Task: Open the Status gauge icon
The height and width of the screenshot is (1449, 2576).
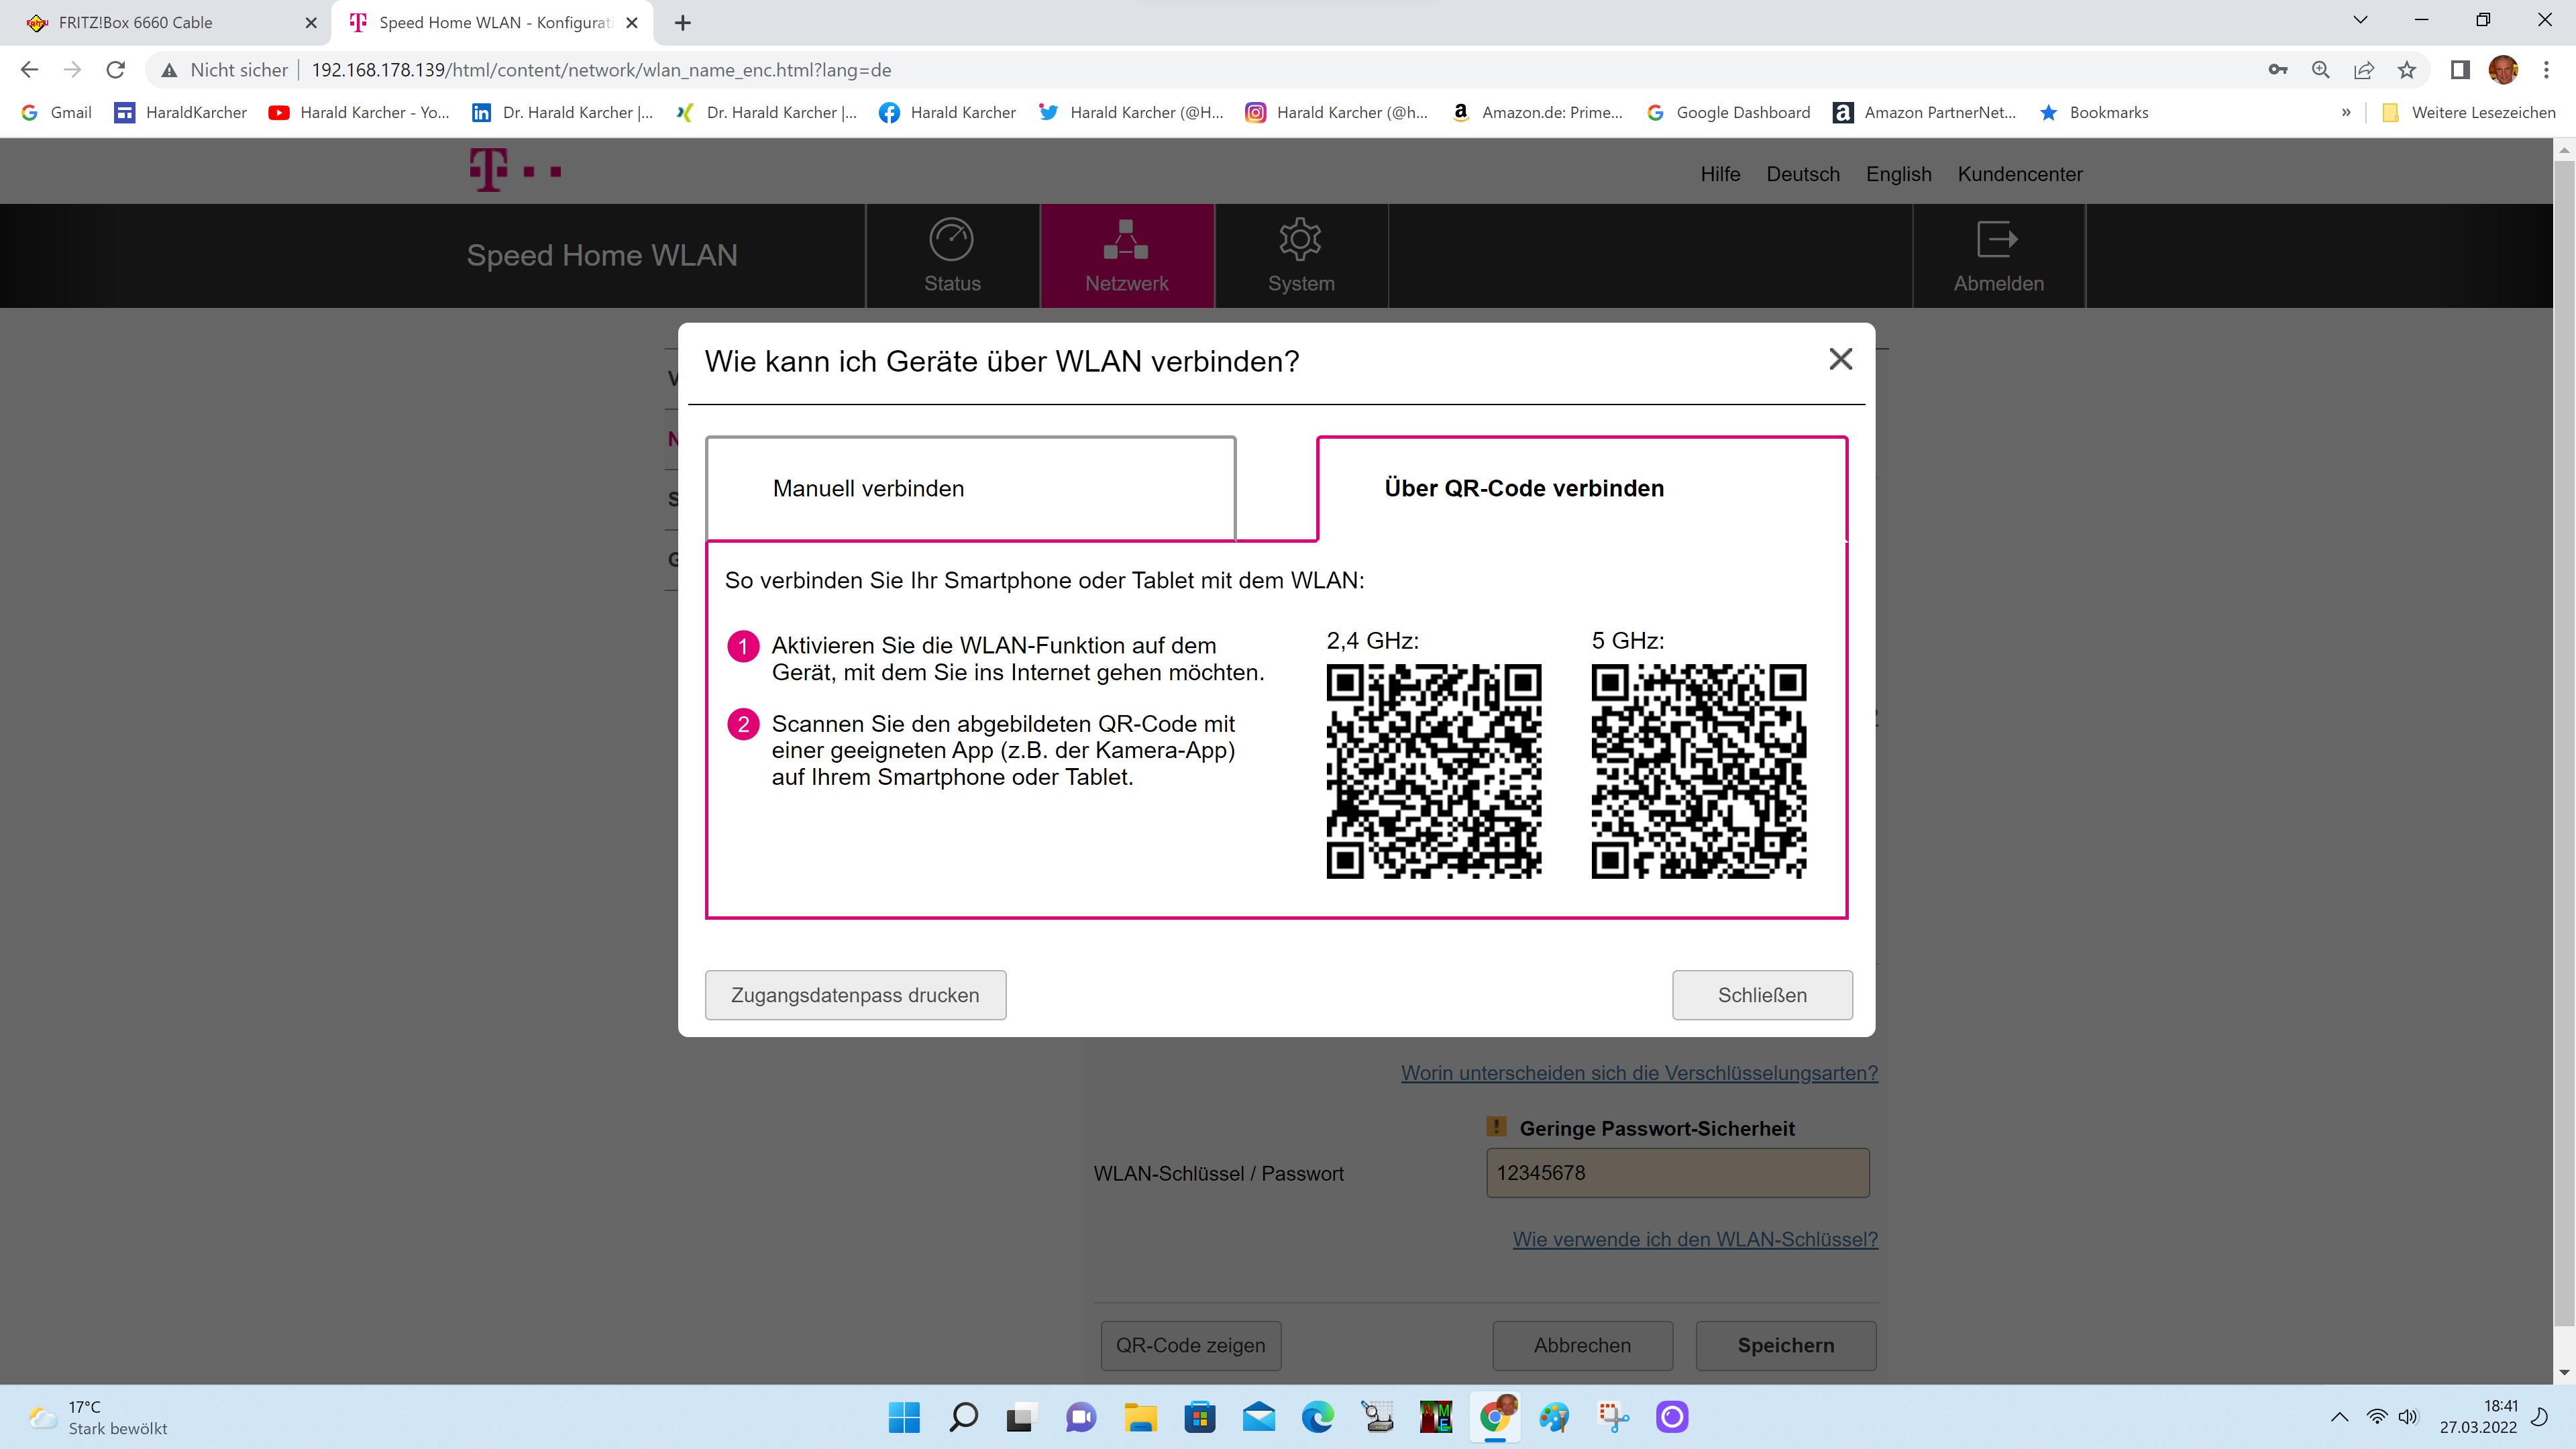Action: pos(951,240)
